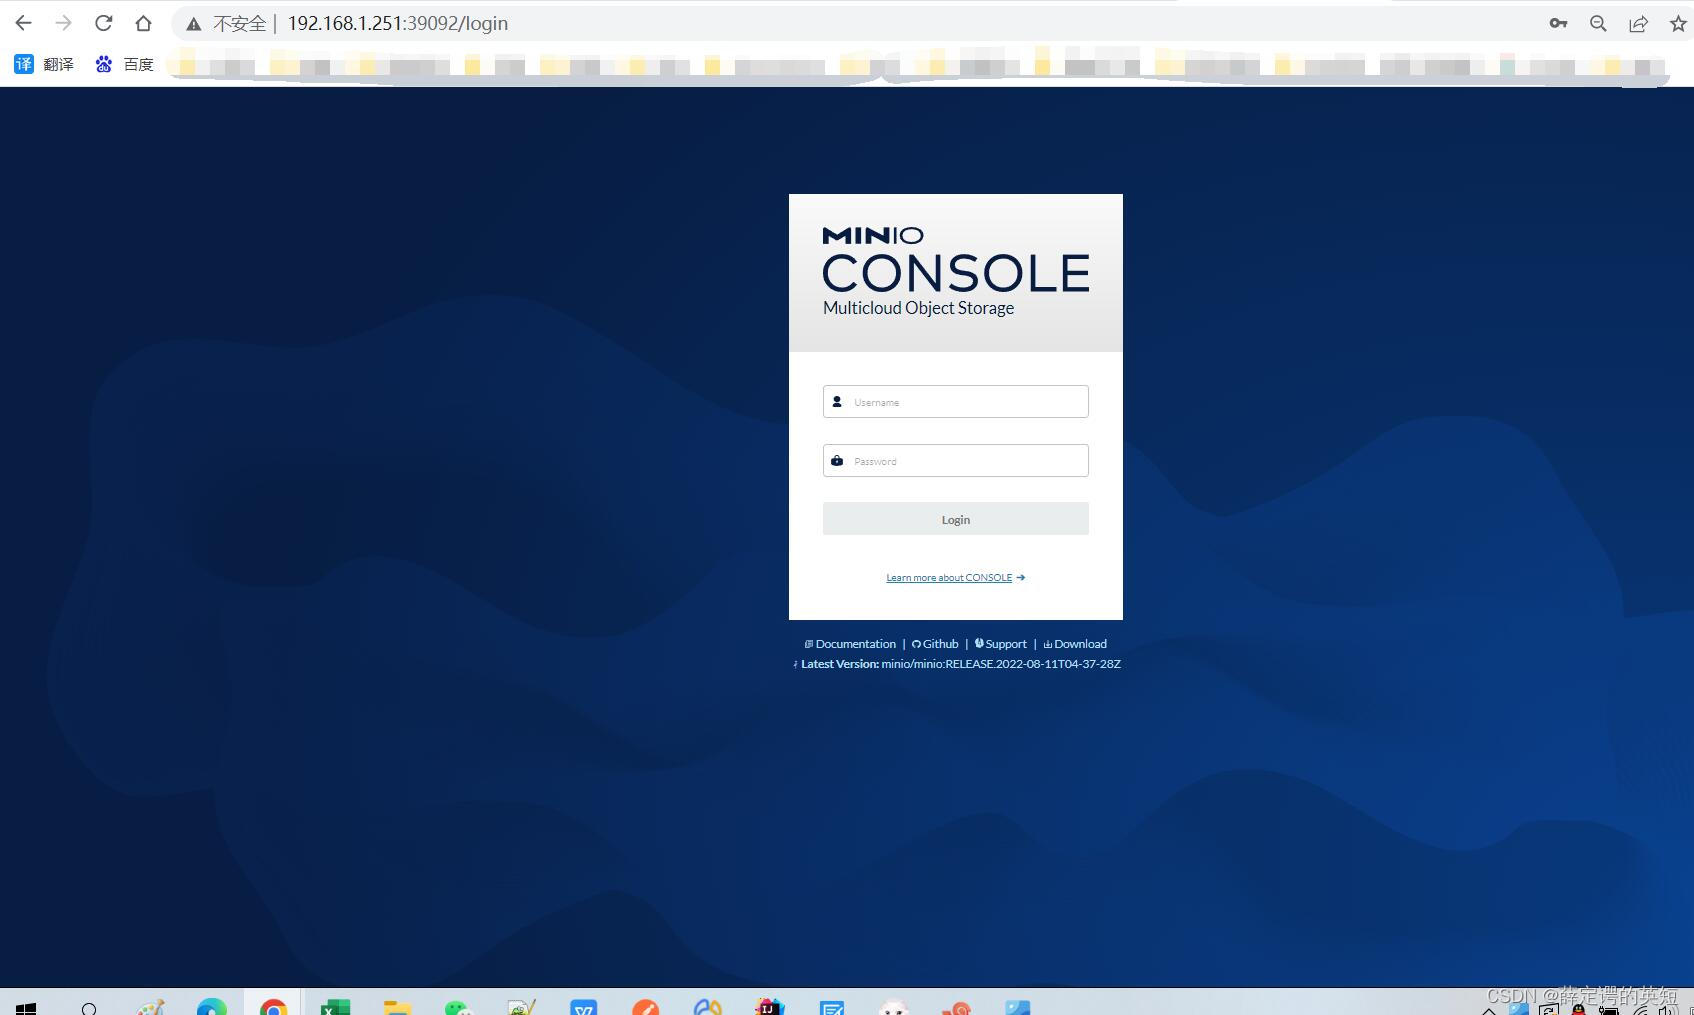Click the user icon in Username field
1694x1015 pixels.
pyautogui.click(x=837, y=402)
